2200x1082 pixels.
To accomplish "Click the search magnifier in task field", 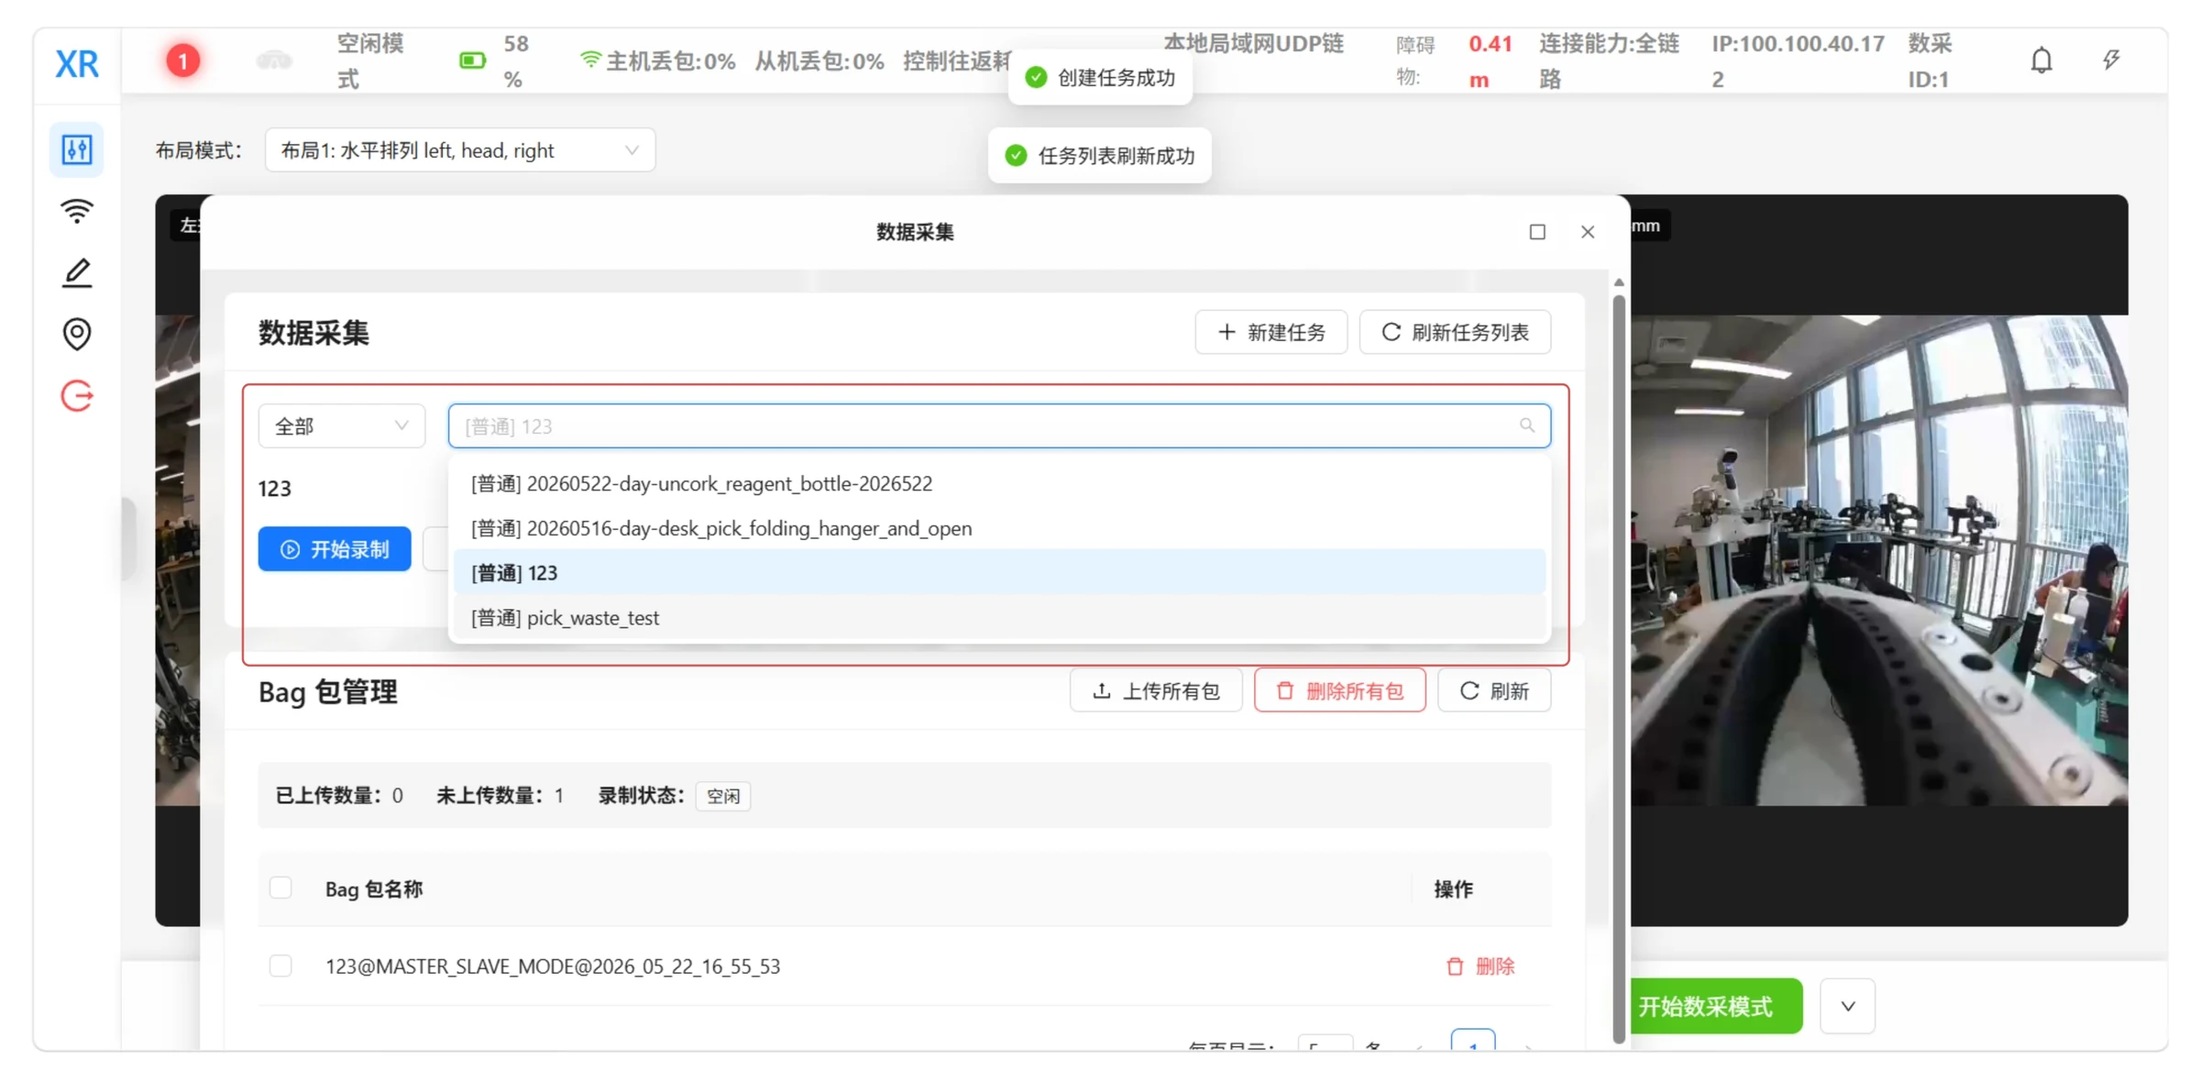I will [1527, 426].
